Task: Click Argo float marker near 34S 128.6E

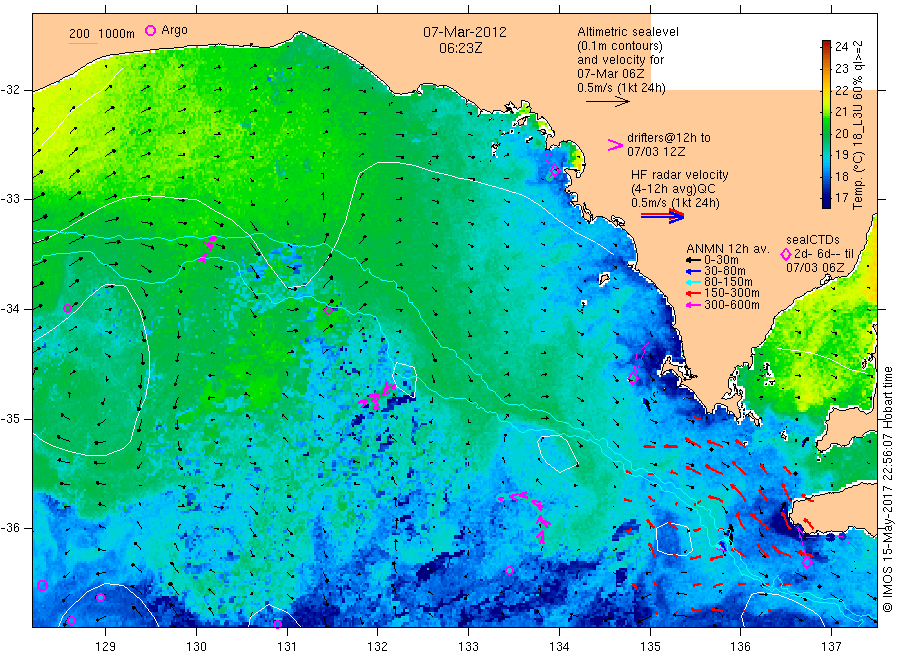Action: (x=67, y=308)
